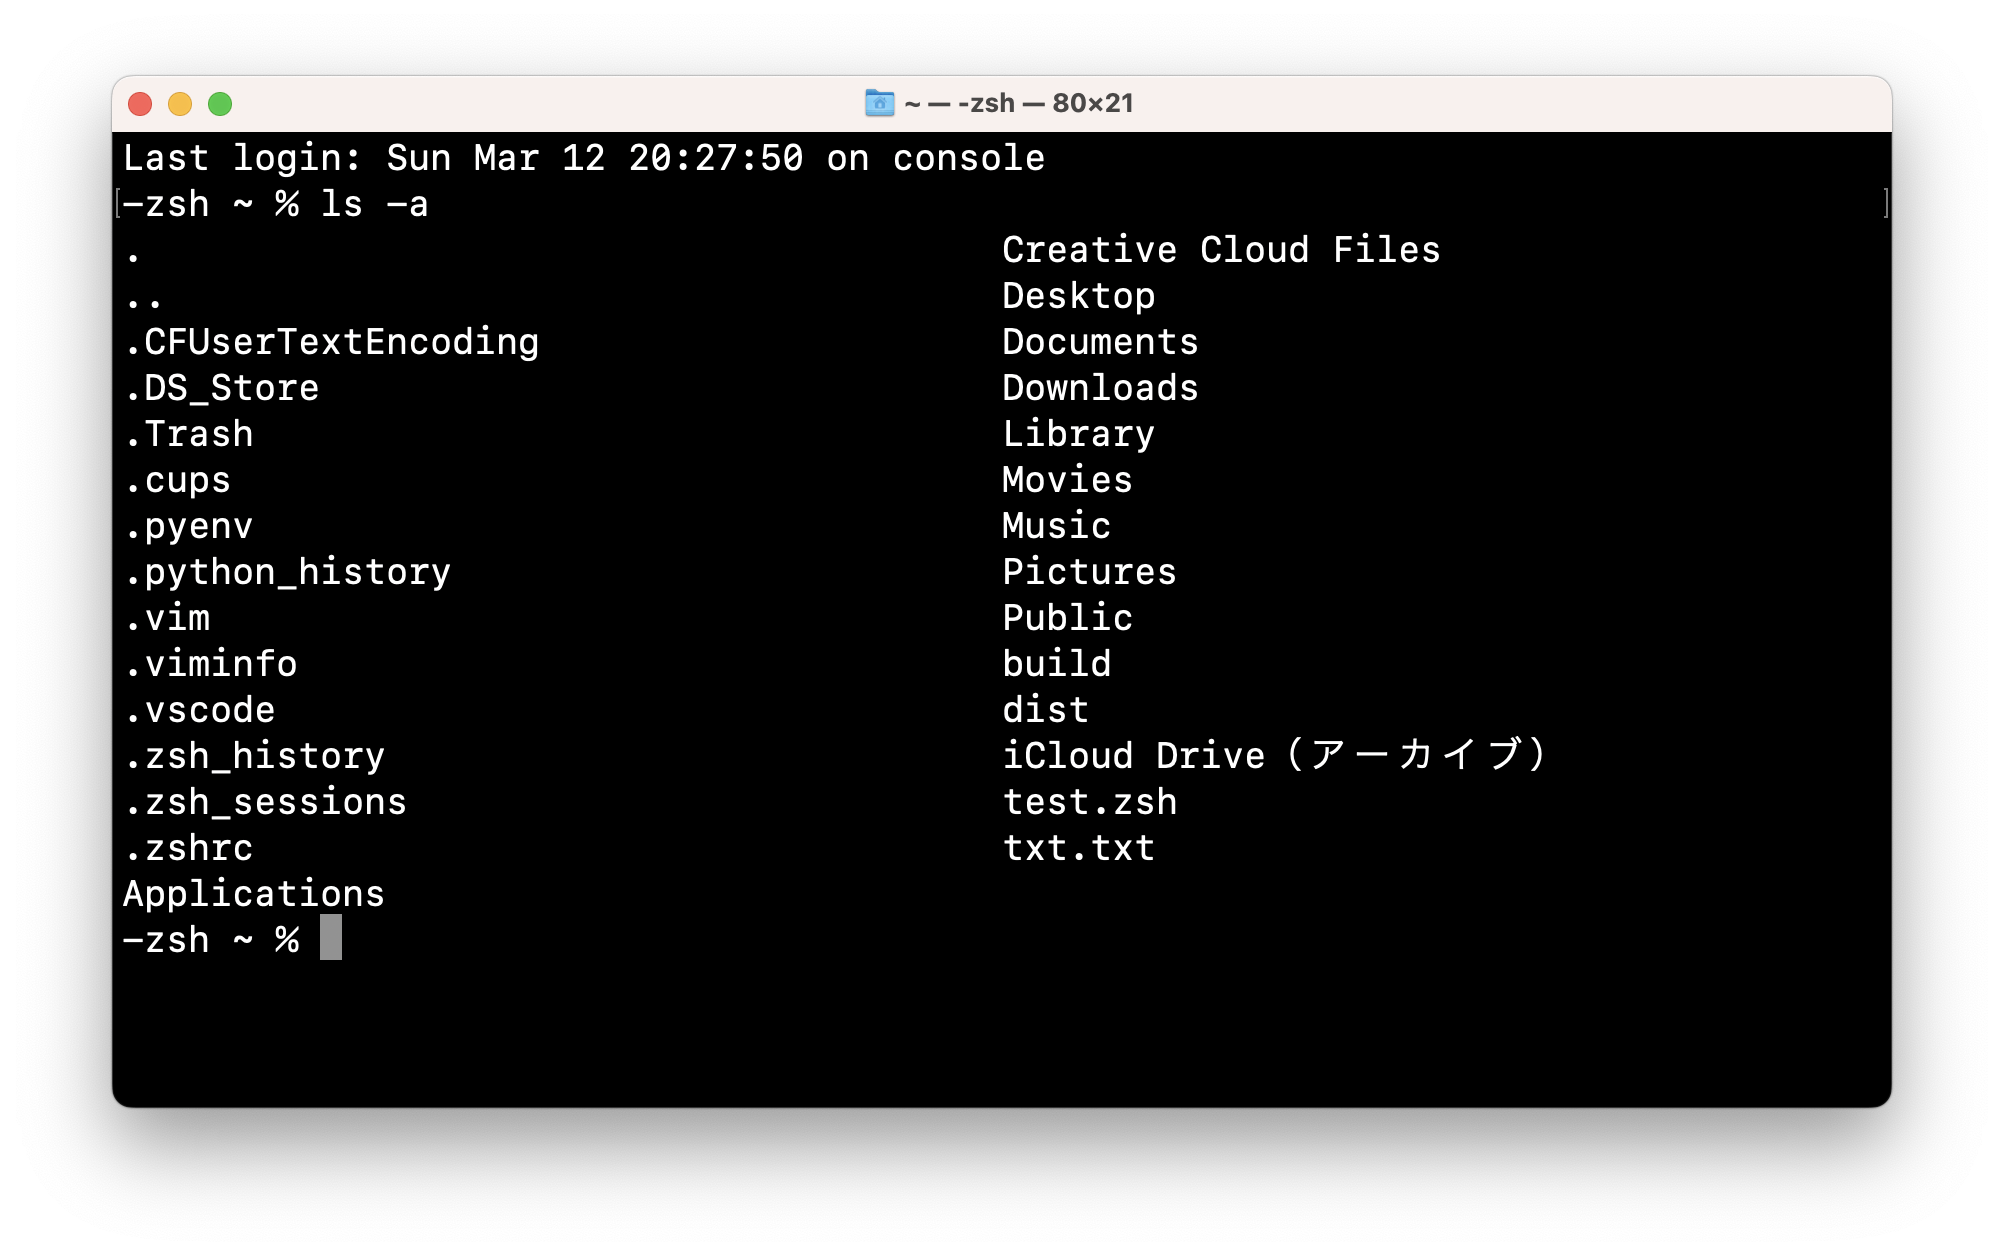This screenshot has height=1256, width=2004.
Task: Click the '.zshrc' entry
Action: [x=189, y=848]
